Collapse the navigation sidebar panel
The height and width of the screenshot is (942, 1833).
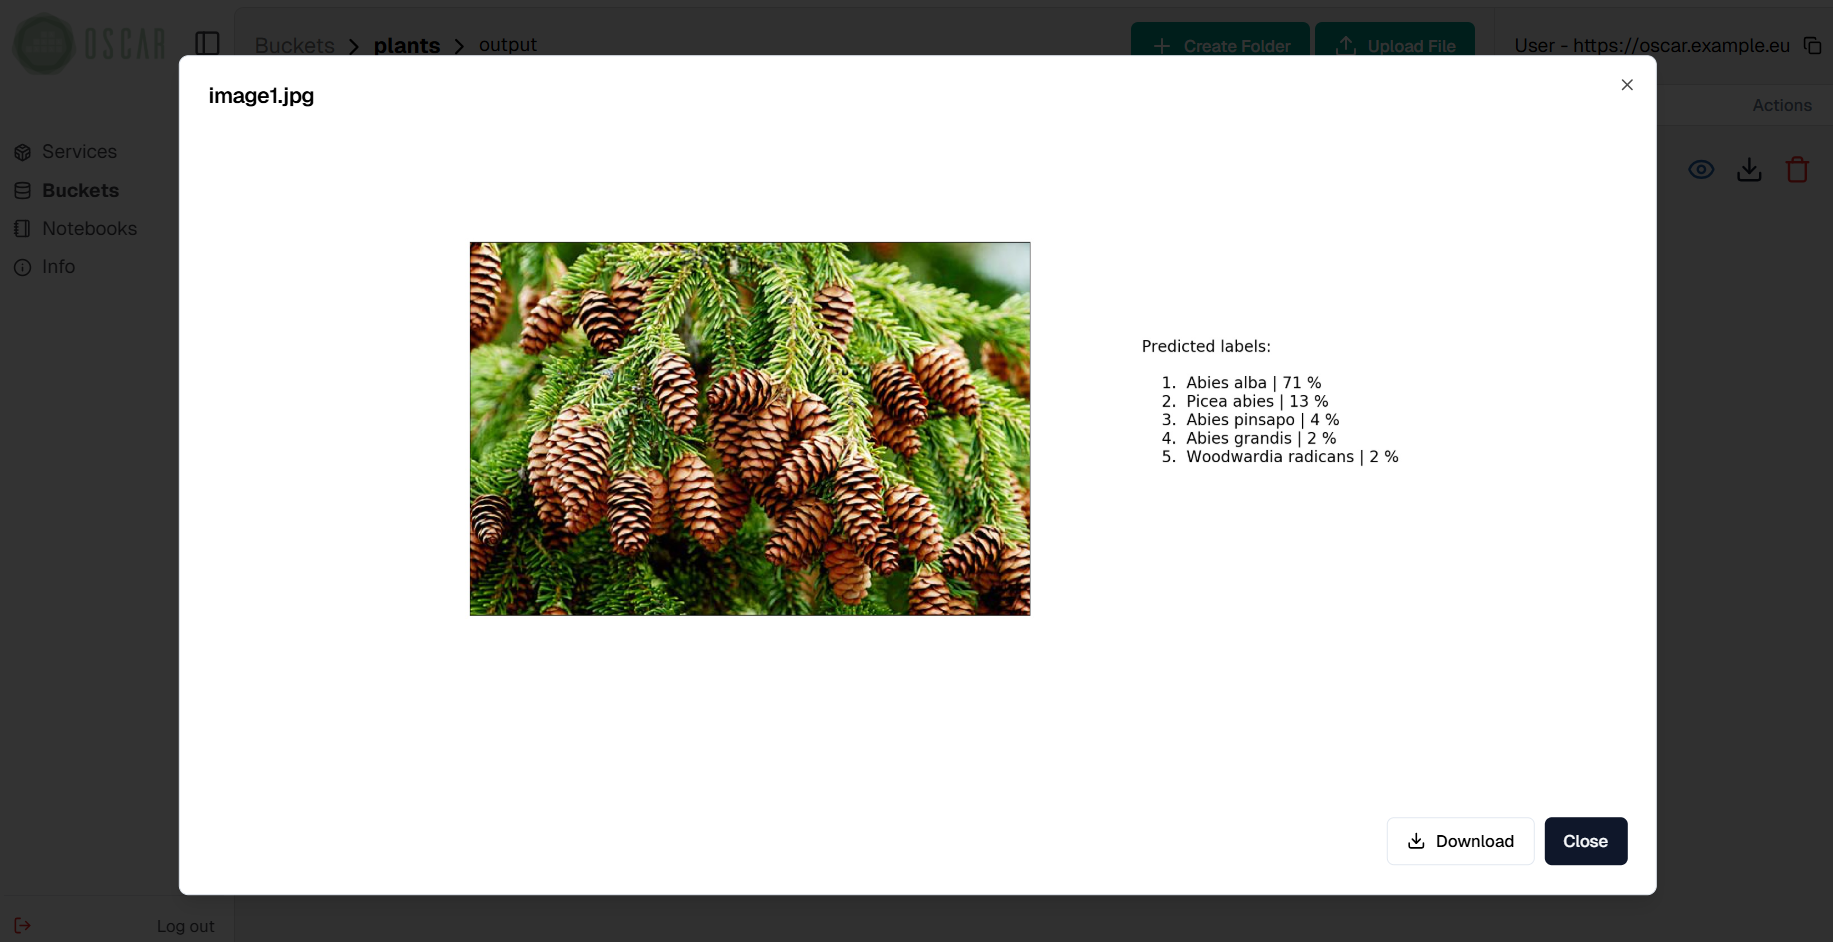point(208,44)
